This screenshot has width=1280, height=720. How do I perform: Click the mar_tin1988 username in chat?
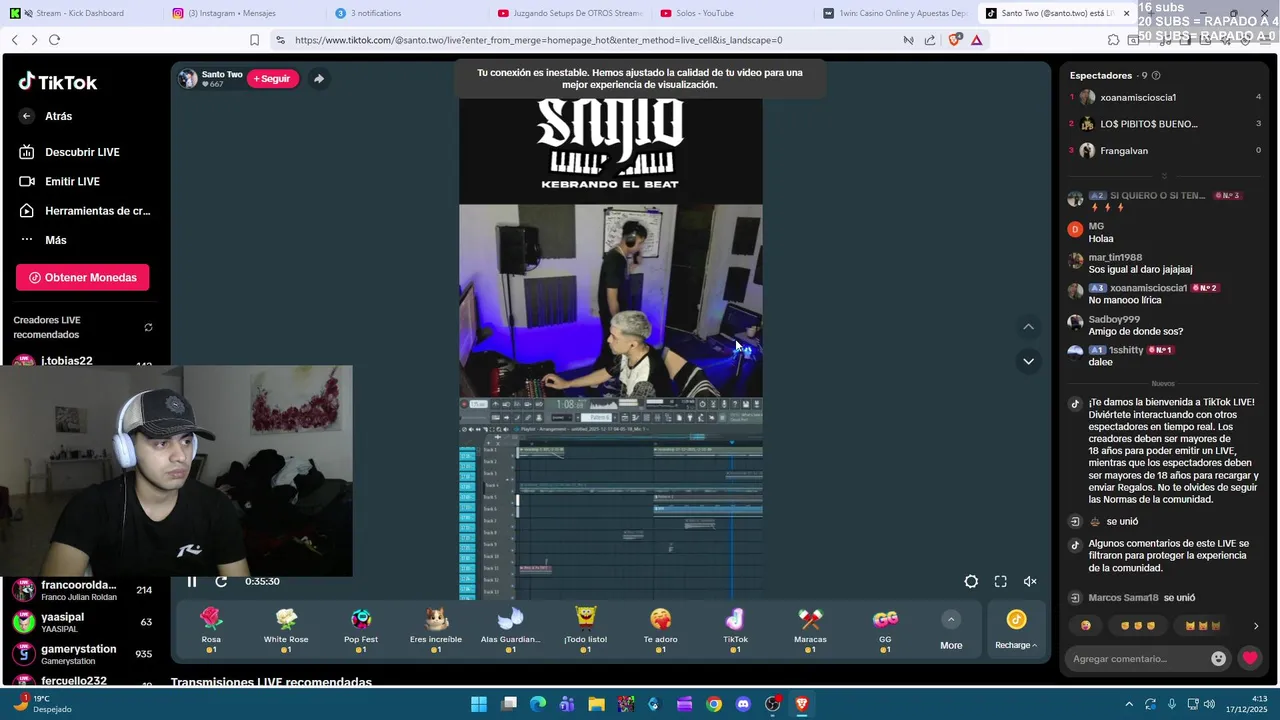(x=1115, y=258)
